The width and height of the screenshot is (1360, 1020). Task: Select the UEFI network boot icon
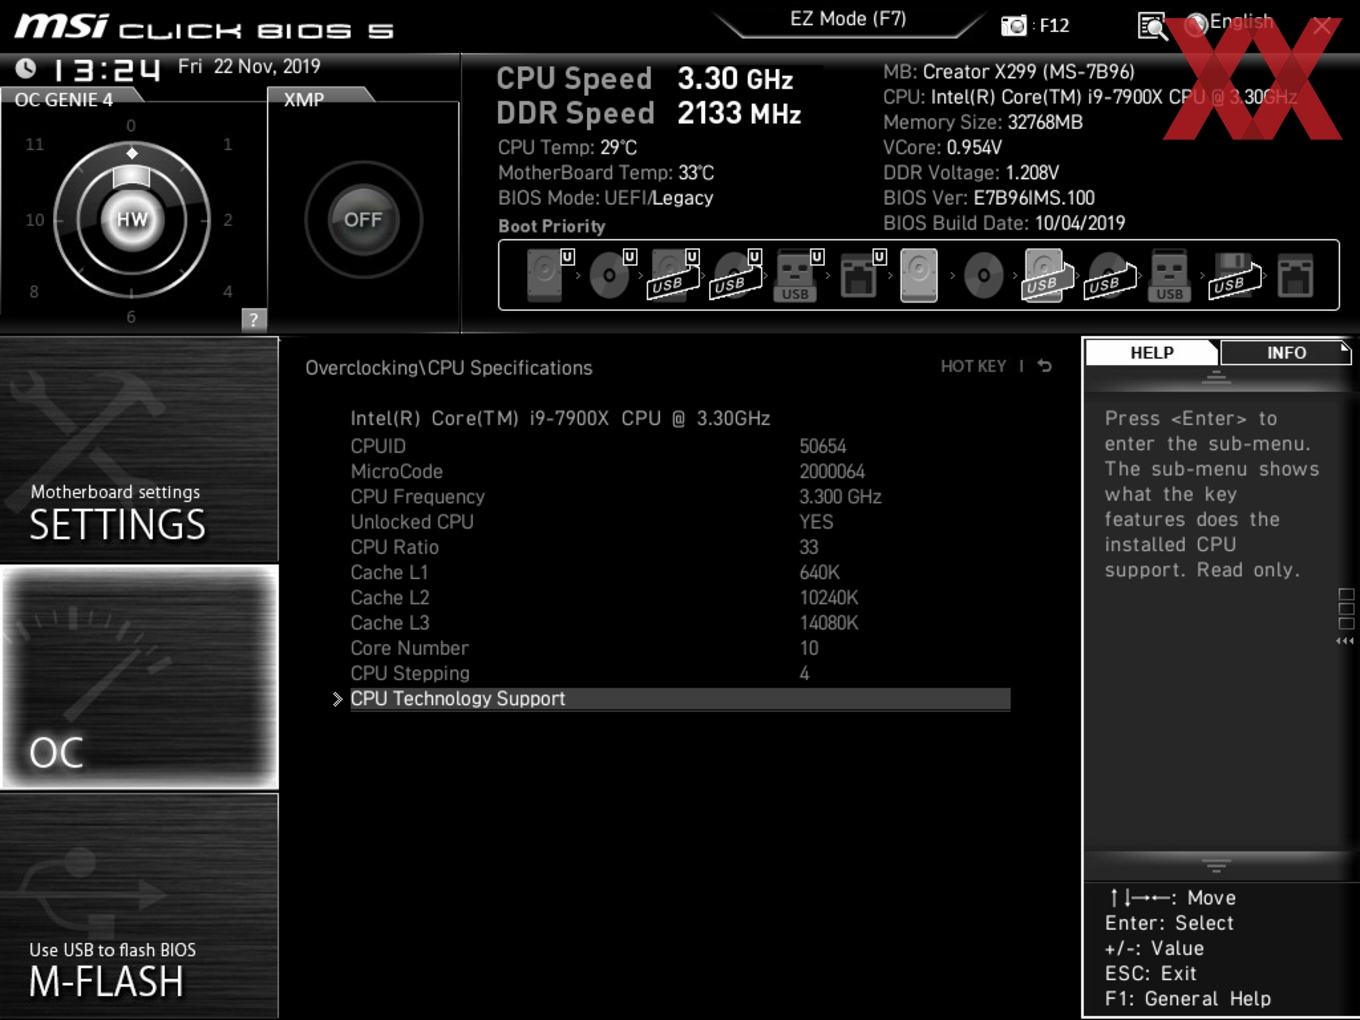[x=861, y=275]
